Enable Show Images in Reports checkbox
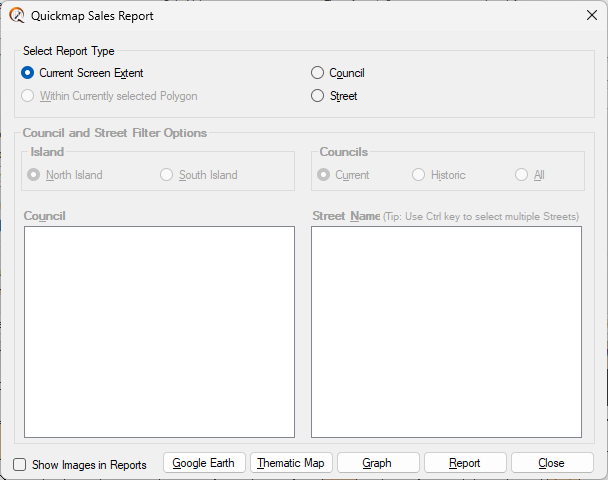The width and height of the screenshot is (608, 480). coord(20,464)
